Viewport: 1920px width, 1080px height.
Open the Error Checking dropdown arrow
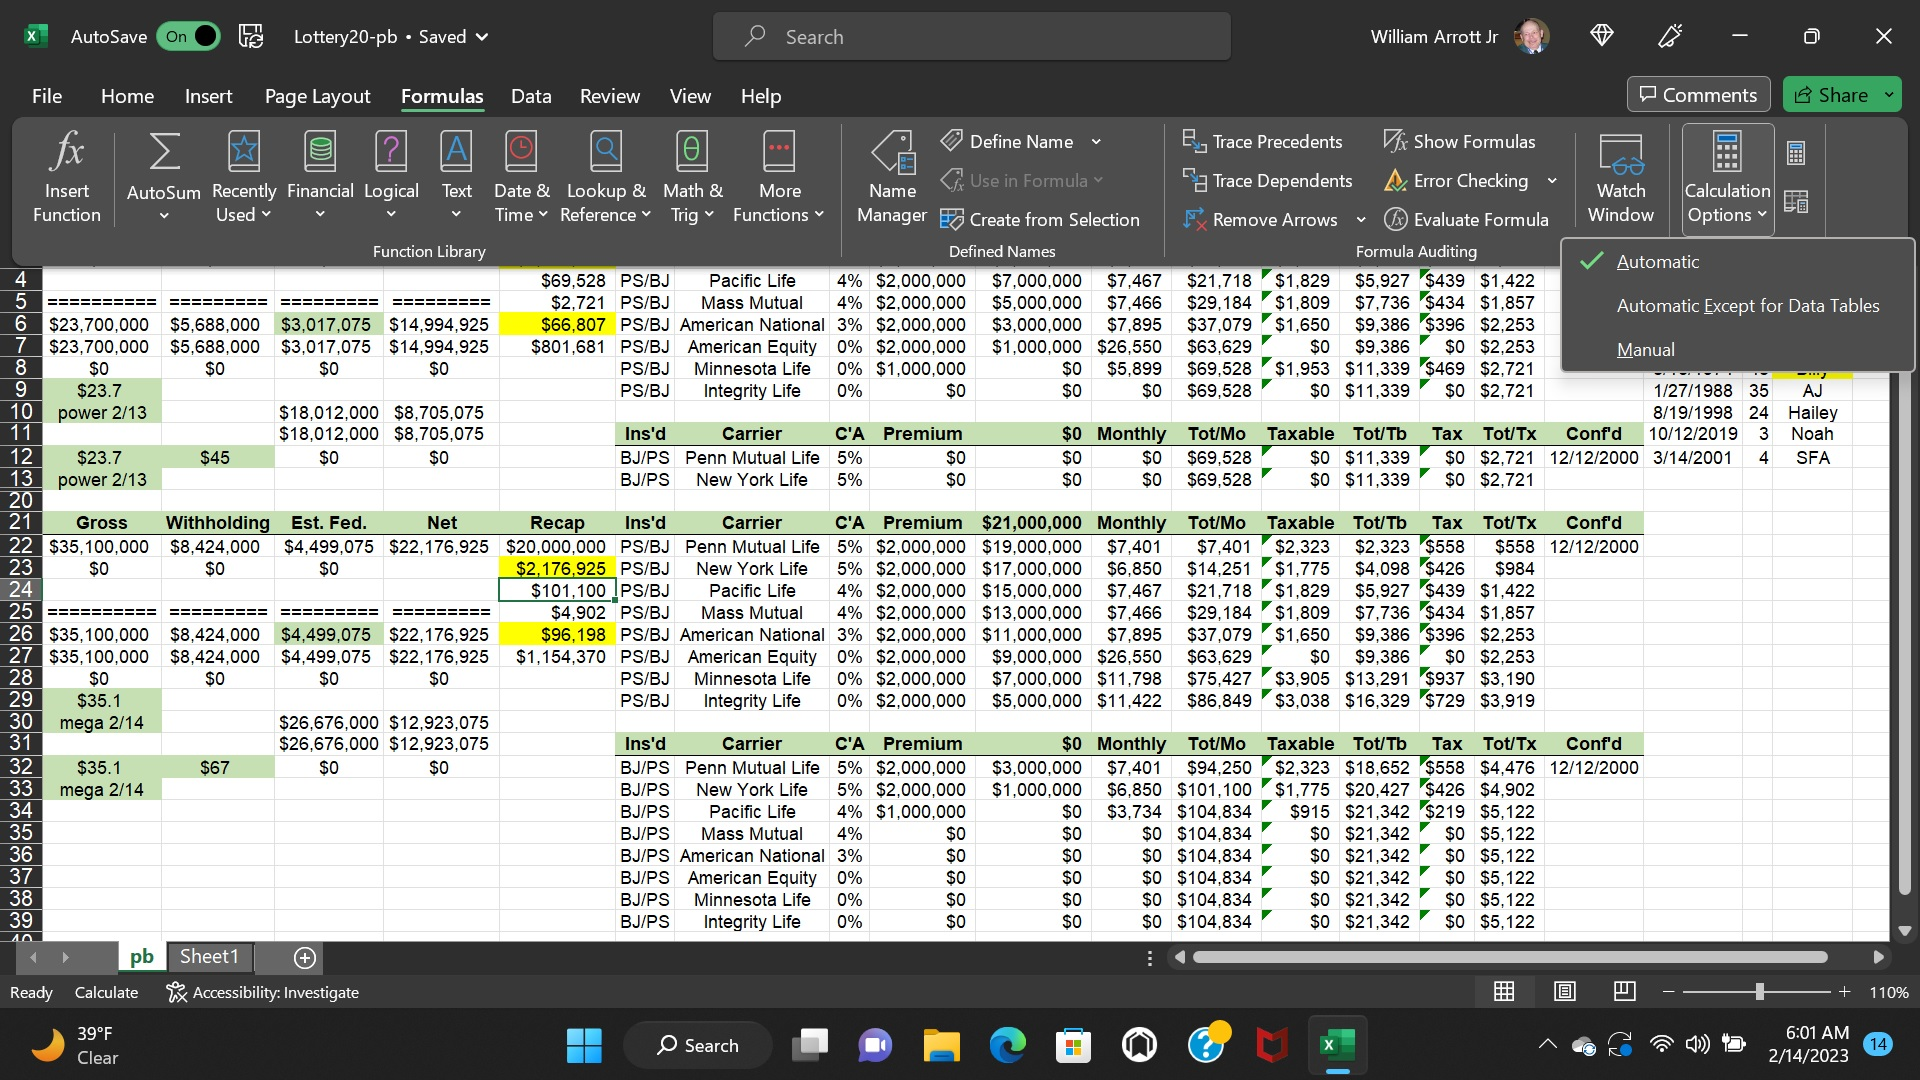click(1552, 181)
